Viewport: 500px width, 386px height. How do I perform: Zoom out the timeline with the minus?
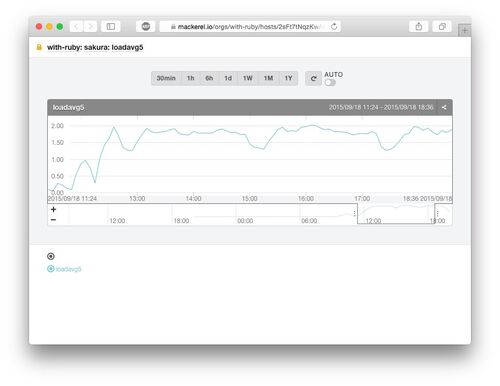(x=53, y=220)
